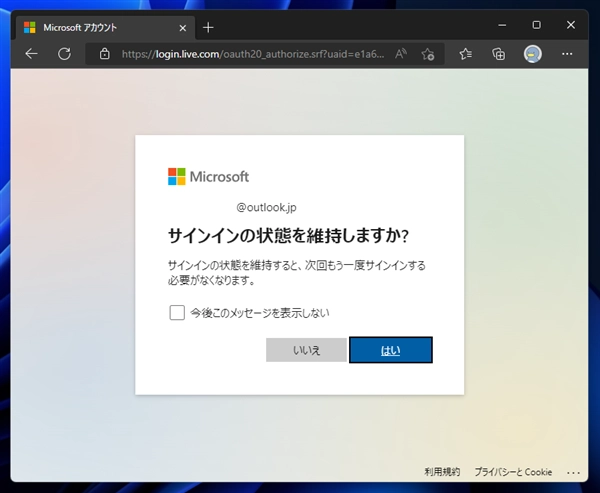Check 今後このメッセージを表示しない checkbox
This screenshot has width=600, height=493.
pos(177,313)
